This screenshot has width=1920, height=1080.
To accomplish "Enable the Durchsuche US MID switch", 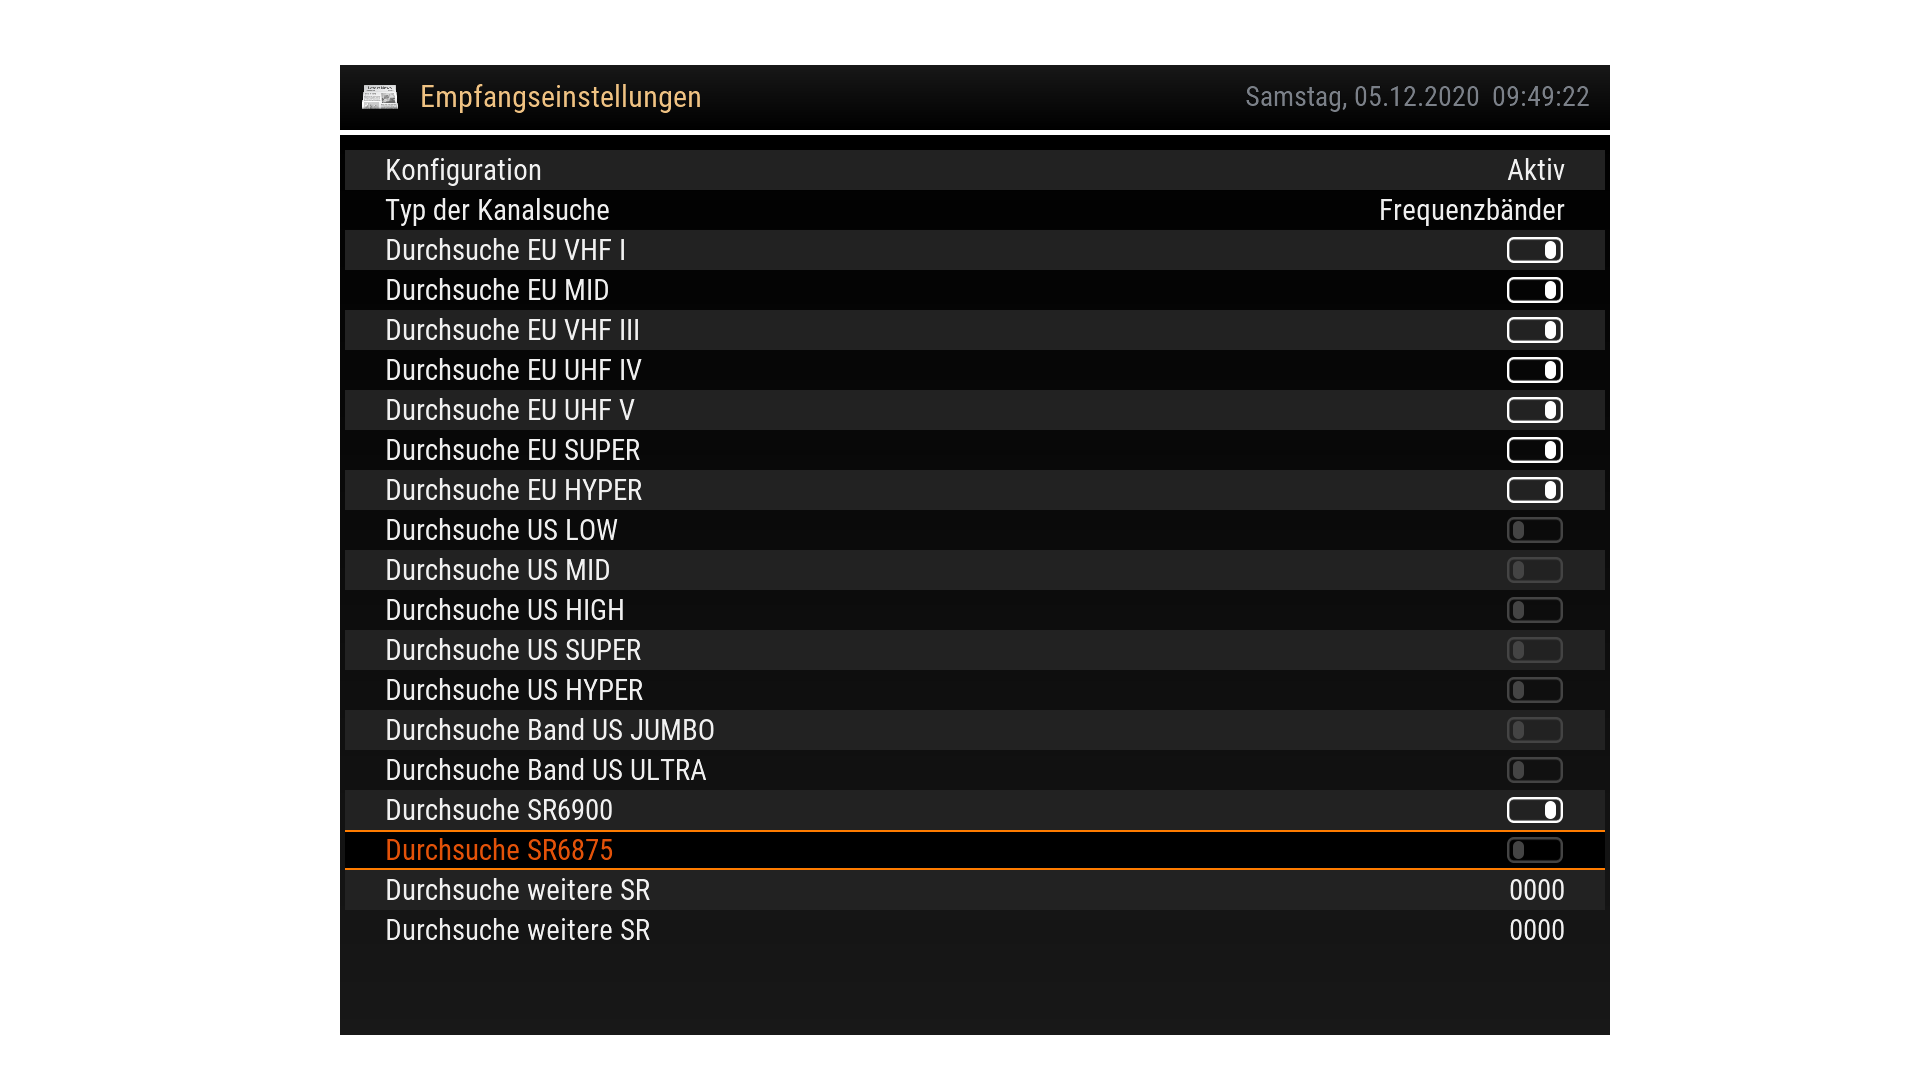I will [x=1534, y=570].
